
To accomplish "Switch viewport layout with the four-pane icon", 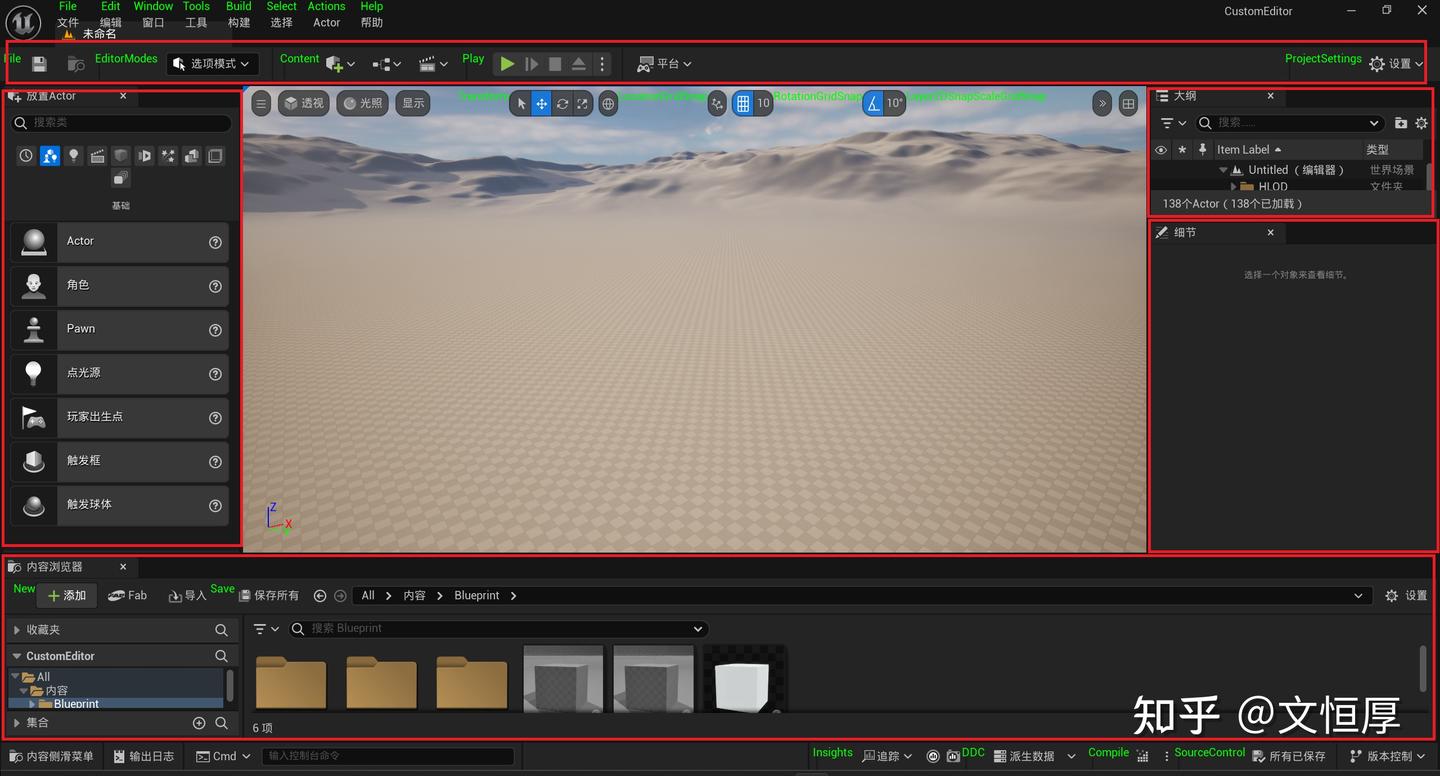I will tap(1128, 103).
